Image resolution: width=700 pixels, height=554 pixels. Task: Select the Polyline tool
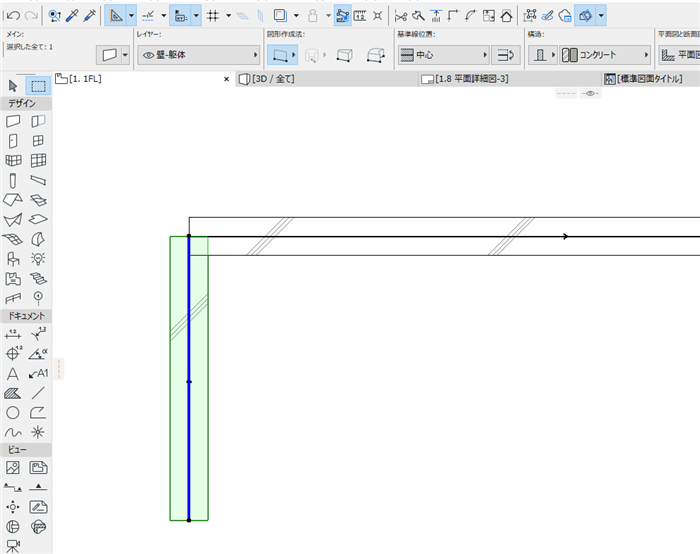38,413
